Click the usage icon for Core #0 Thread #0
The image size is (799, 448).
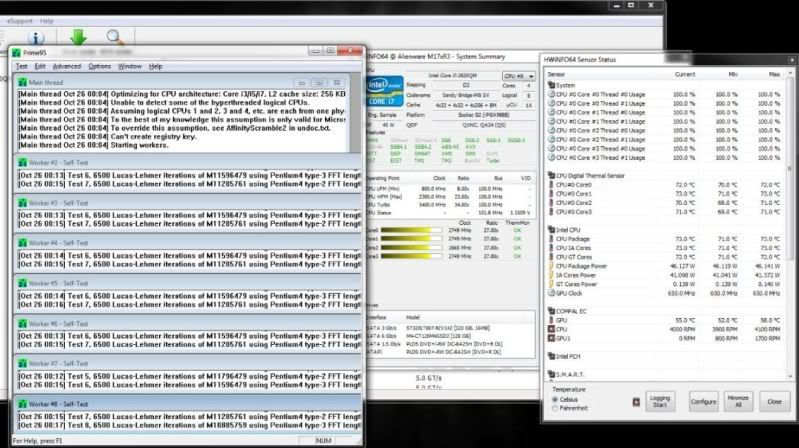click(x=551, y=94)
